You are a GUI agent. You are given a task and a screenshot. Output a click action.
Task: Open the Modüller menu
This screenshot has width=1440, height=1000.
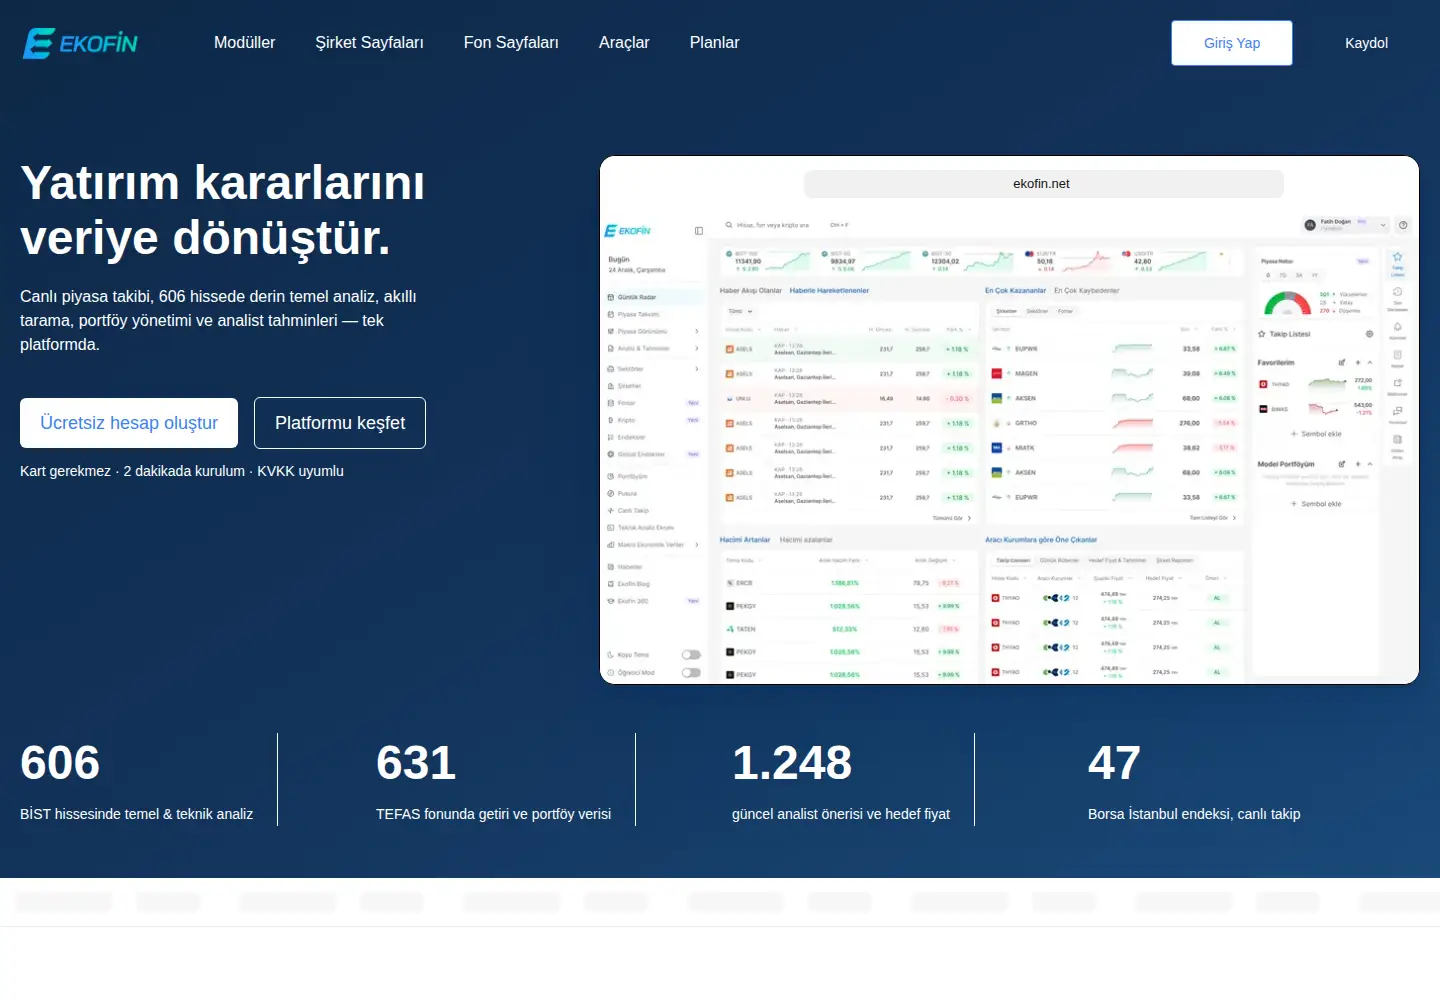tap(244, 43)
